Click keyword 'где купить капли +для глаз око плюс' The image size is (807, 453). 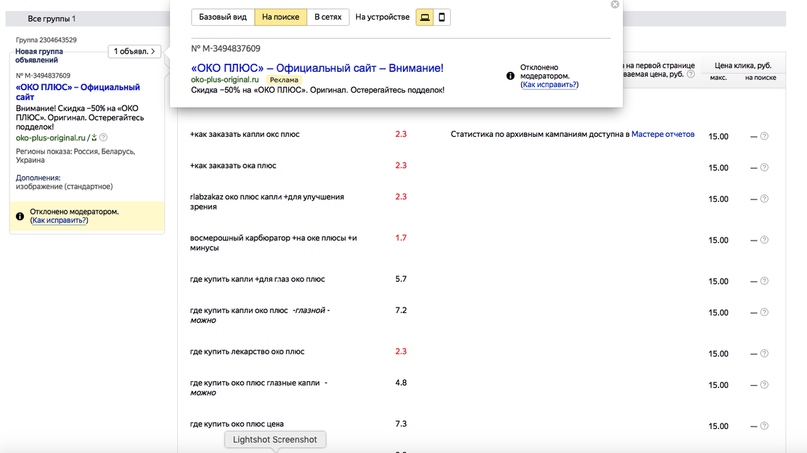click(257, 280)
